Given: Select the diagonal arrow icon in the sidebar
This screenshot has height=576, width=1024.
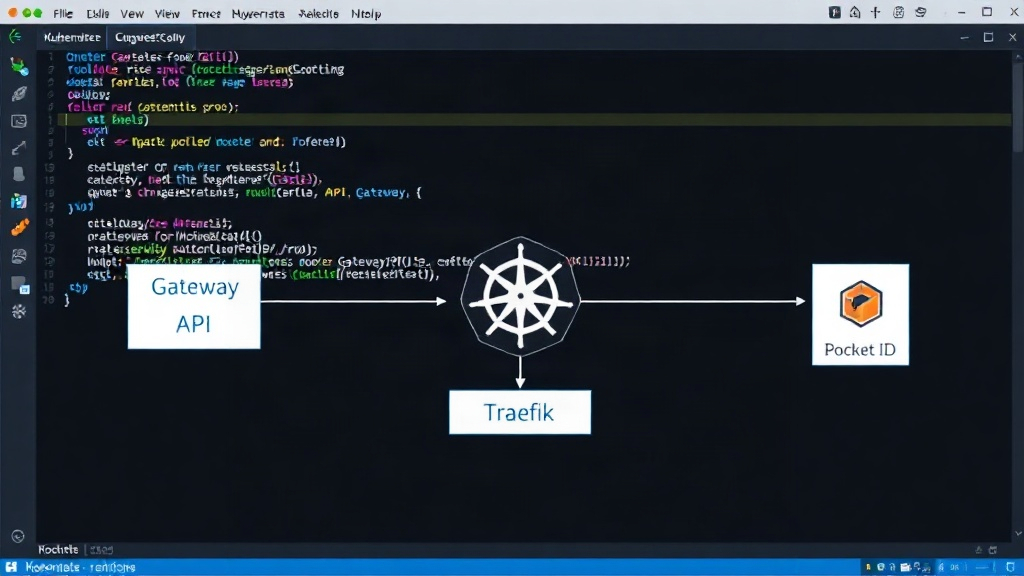Looking at the screenshot, I should (x=19, y=148).
